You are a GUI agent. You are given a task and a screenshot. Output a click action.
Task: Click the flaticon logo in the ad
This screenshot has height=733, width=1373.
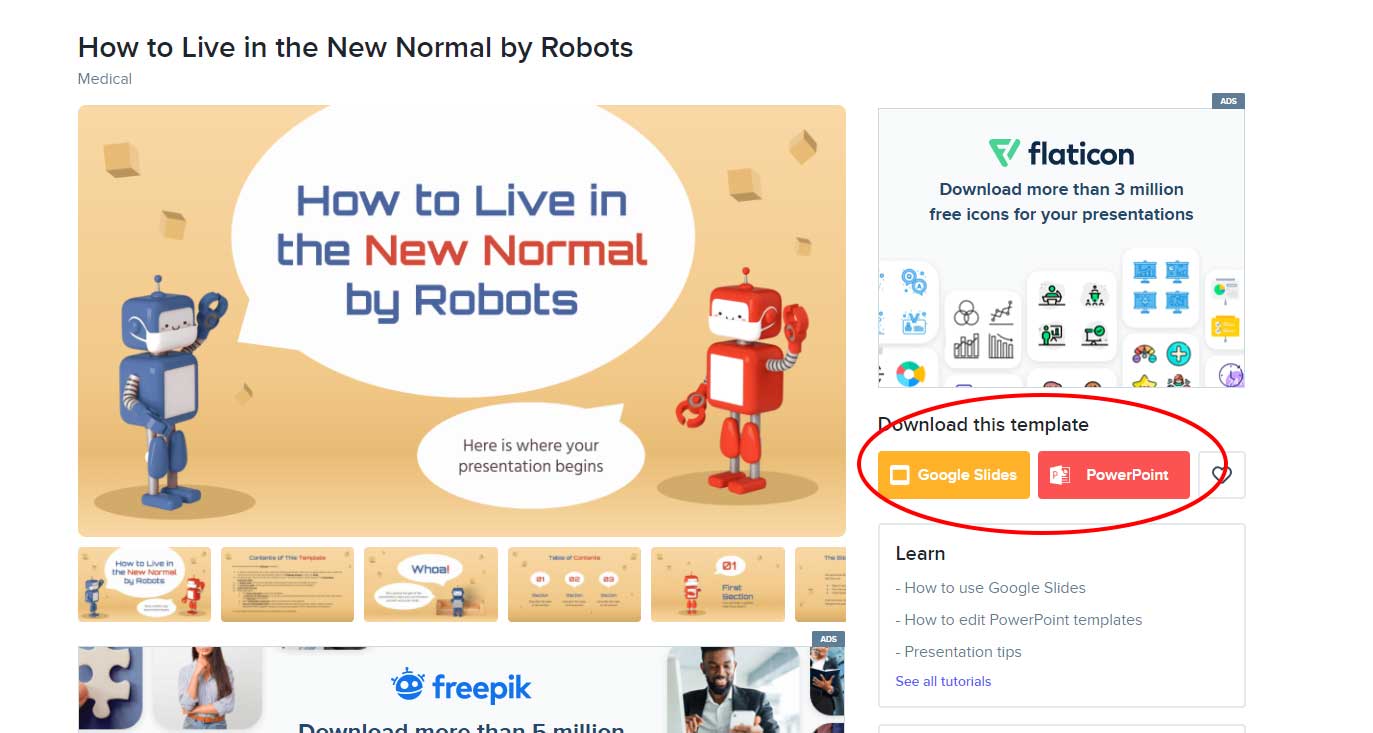click(1061, 153)
